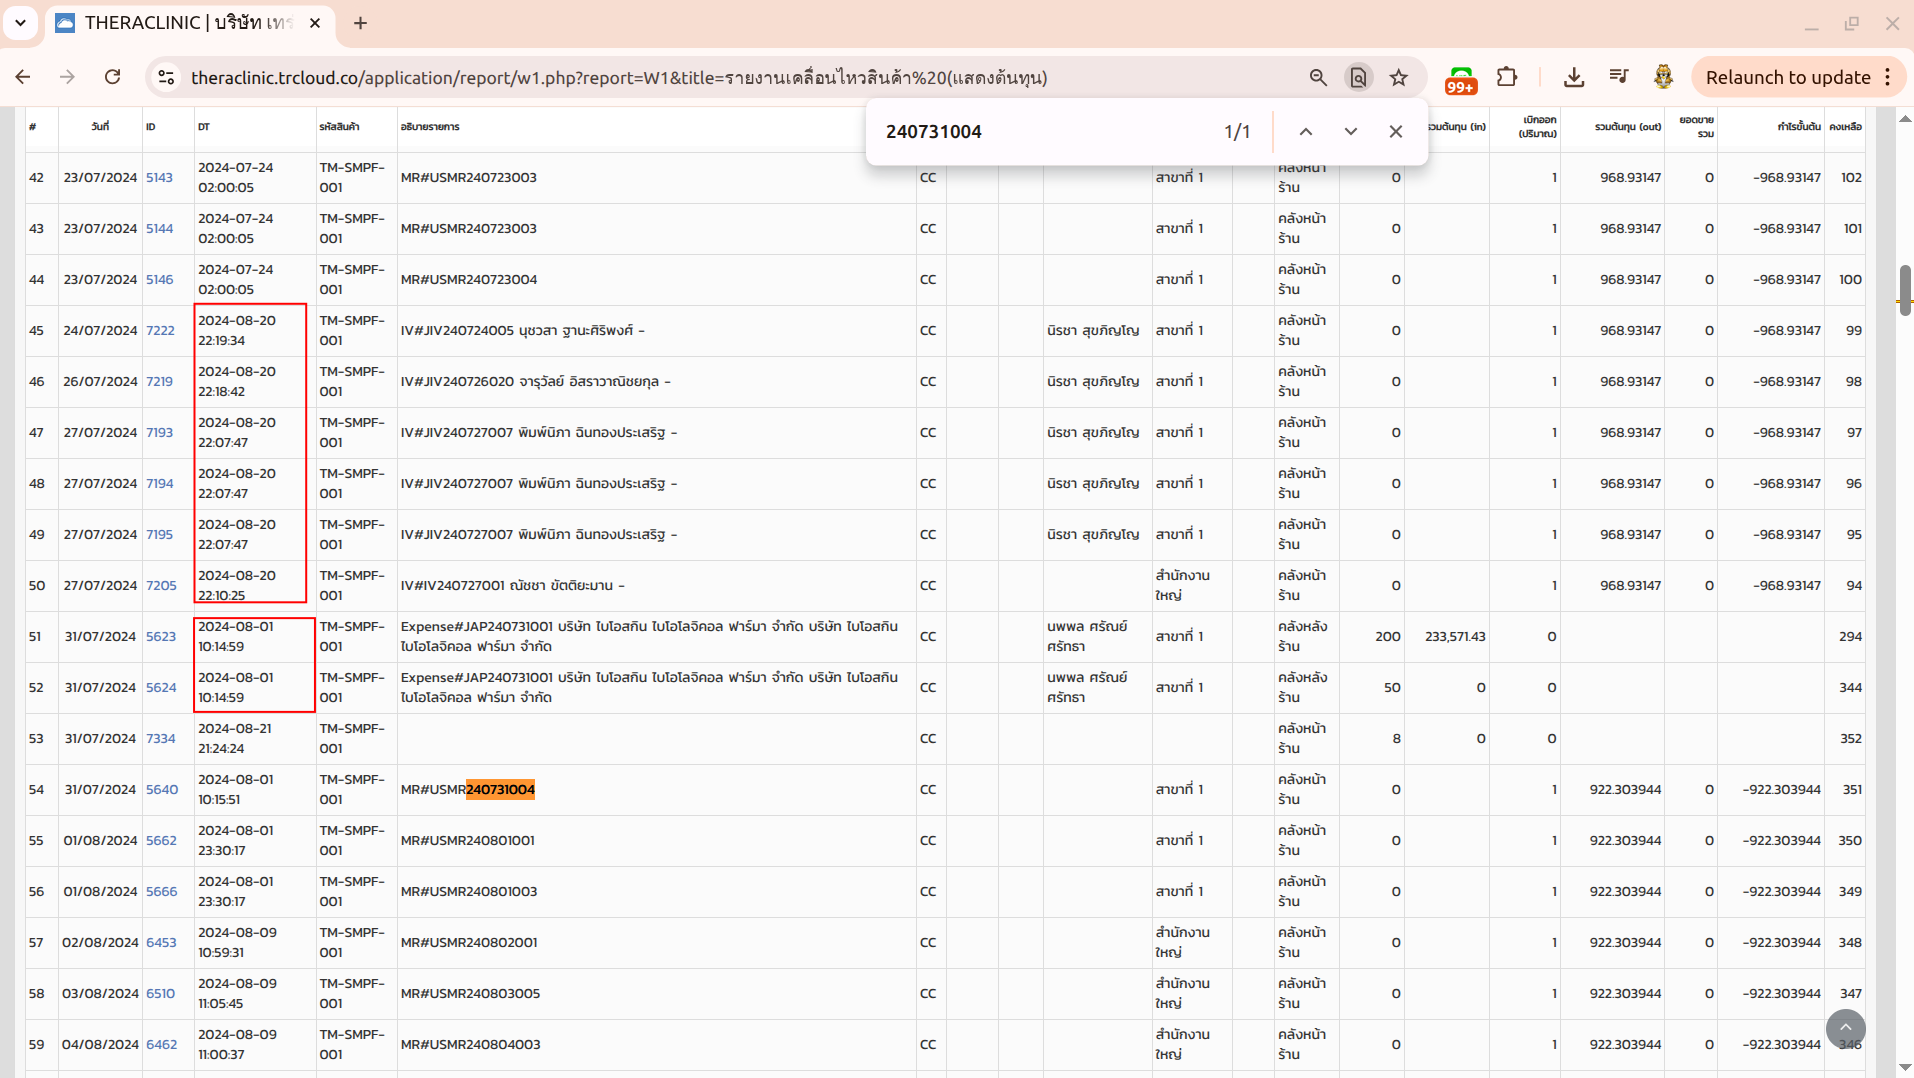Open the green 99+ extension icon
The image size is (1914, 1078).
(1461, 79)
